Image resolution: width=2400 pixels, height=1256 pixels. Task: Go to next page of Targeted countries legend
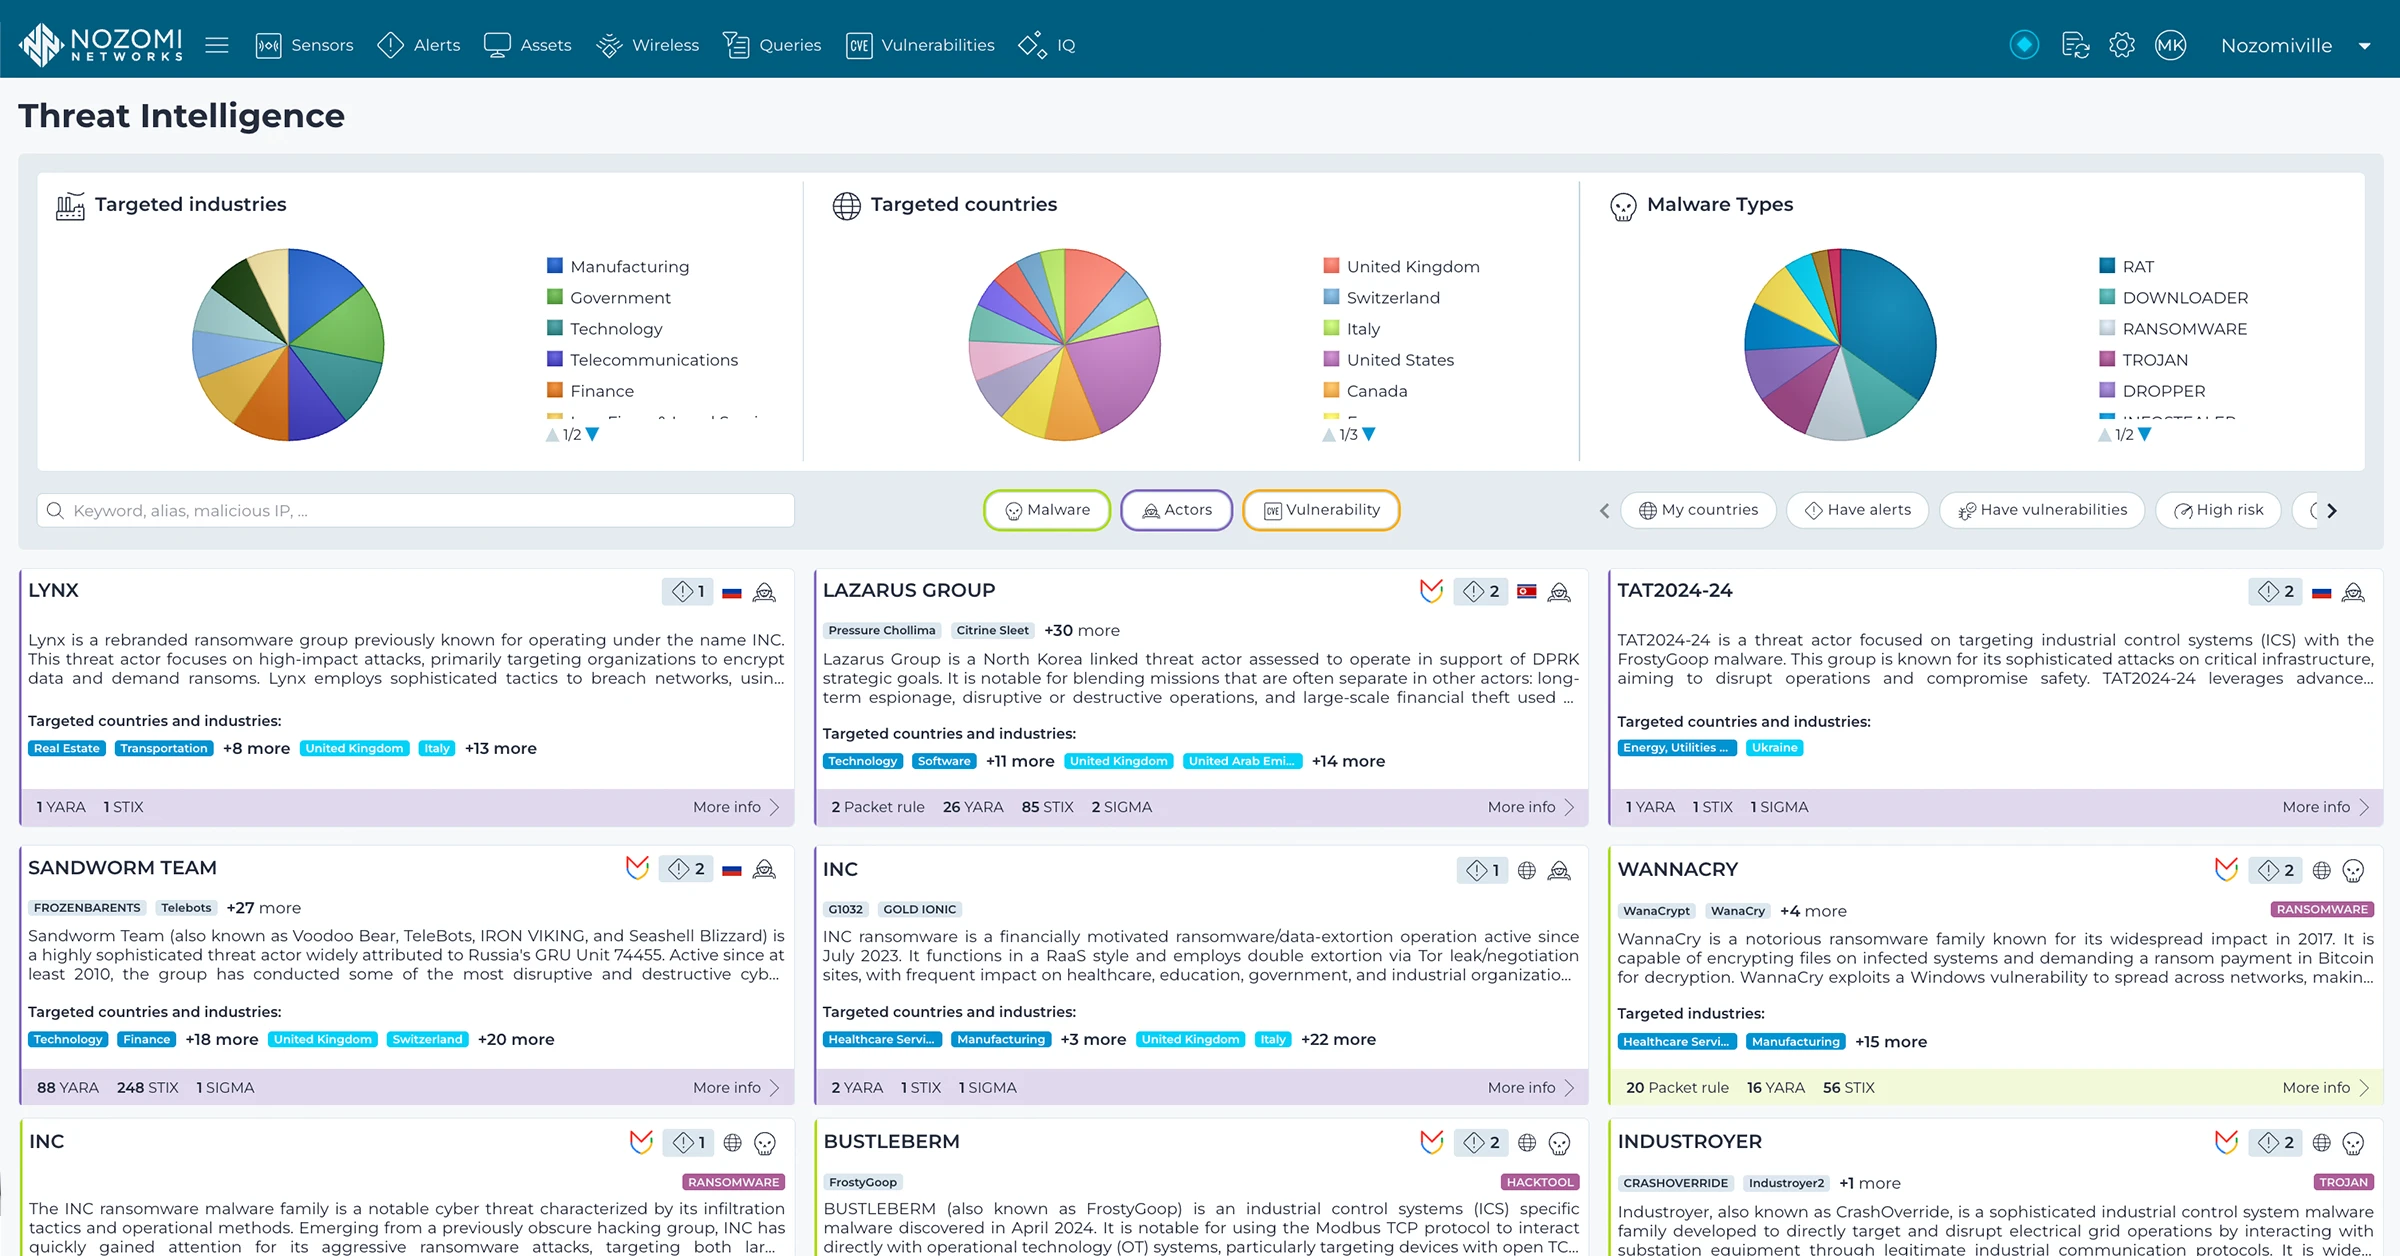click(1369, 434)
